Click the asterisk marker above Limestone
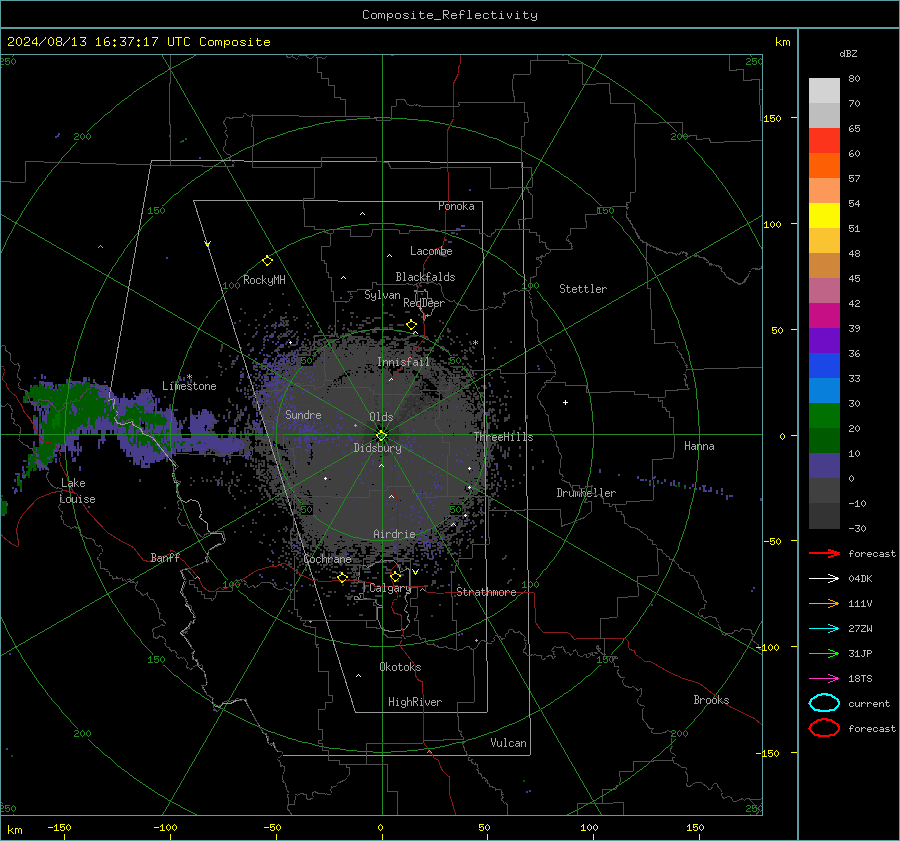900x841 pixels. tap(189, 377)
